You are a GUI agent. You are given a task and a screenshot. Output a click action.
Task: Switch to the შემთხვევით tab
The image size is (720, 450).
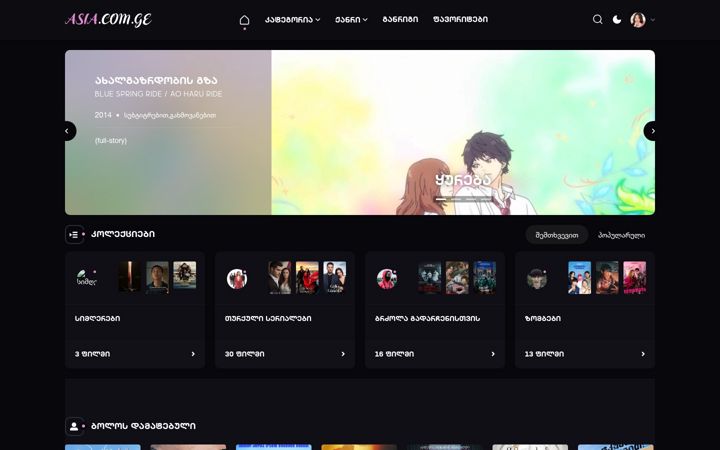557,235
